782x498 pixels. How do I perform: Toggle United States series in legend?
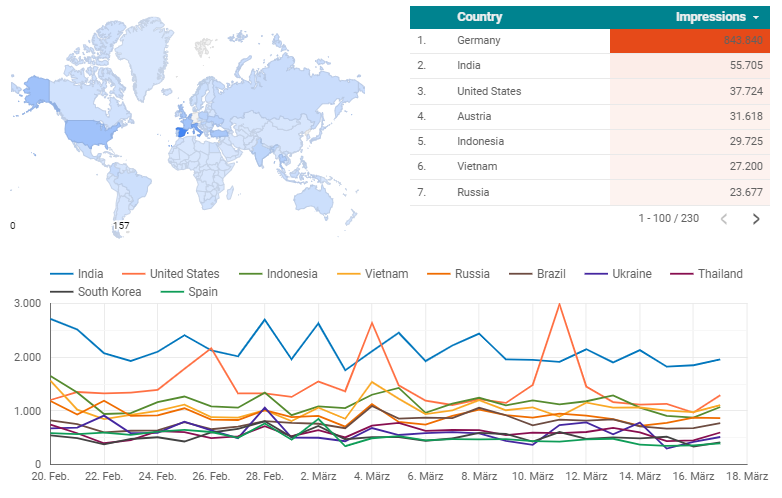(171, 274)
